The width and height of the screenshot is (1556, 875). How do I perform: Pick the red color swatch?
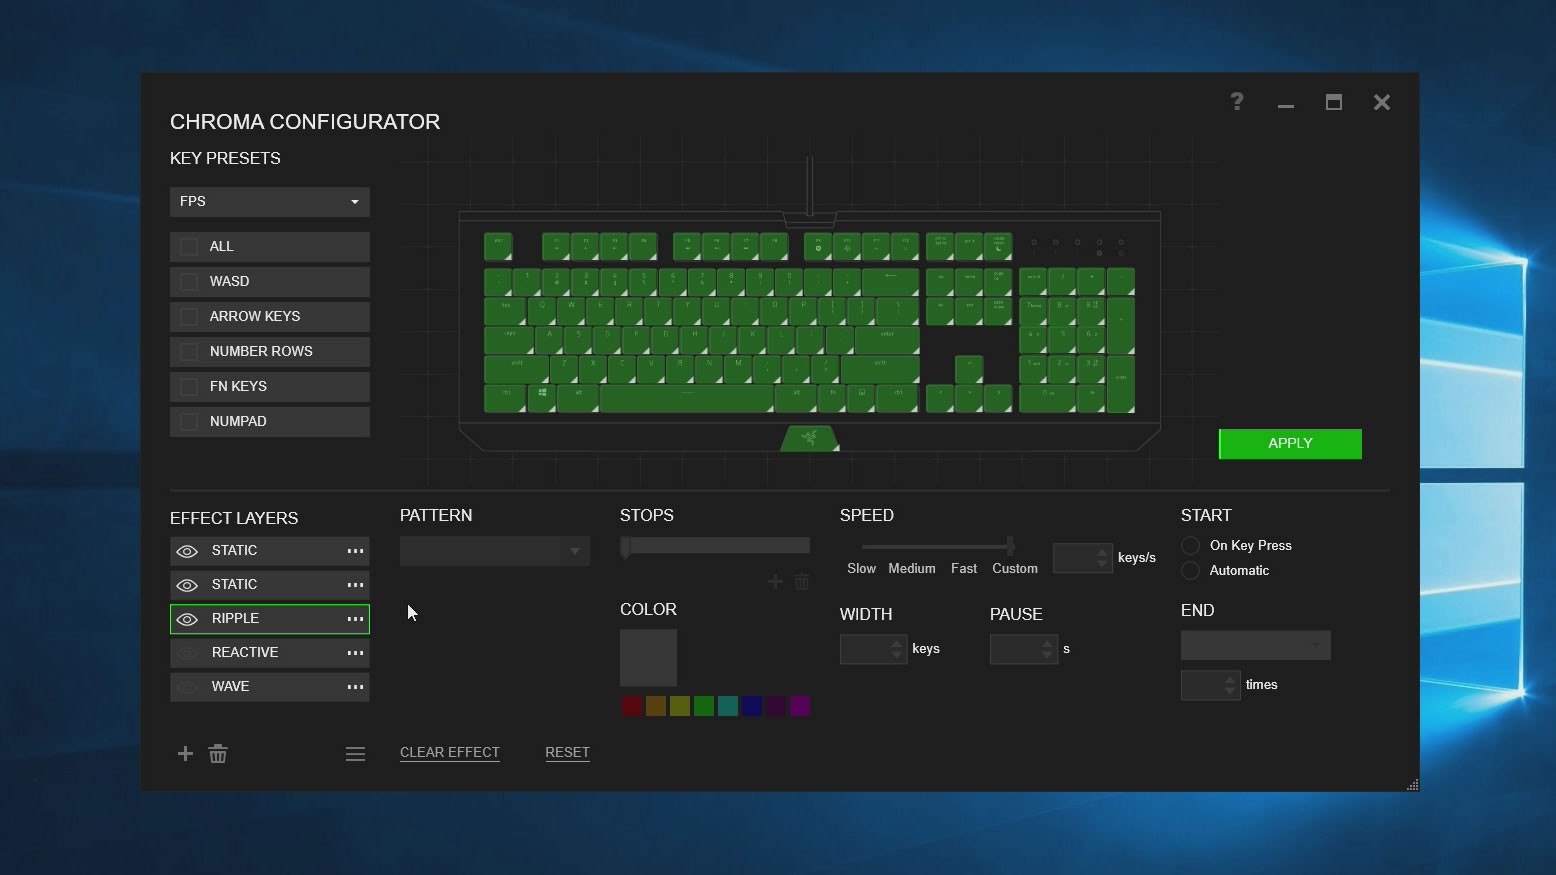[632, 707]
